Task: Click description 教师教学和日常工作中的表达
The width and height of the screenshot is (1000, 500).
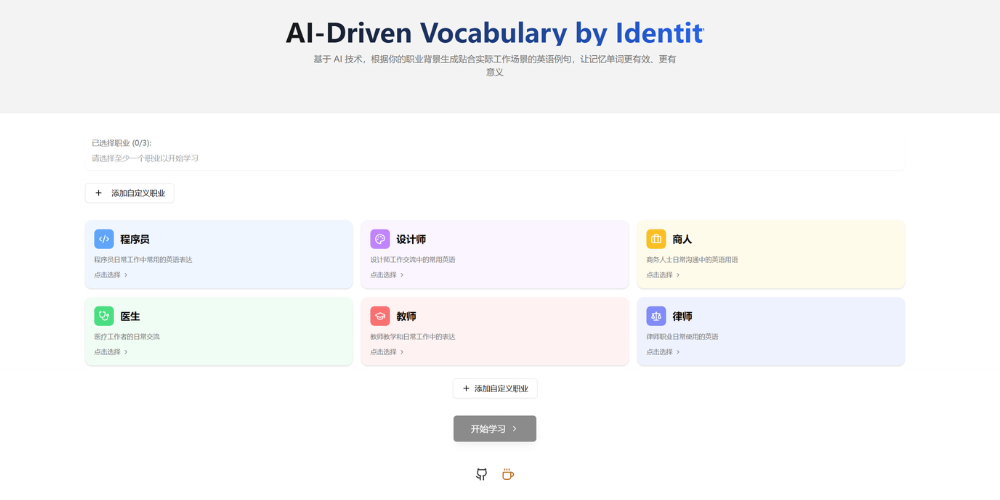Action: (x=413, y=336)
